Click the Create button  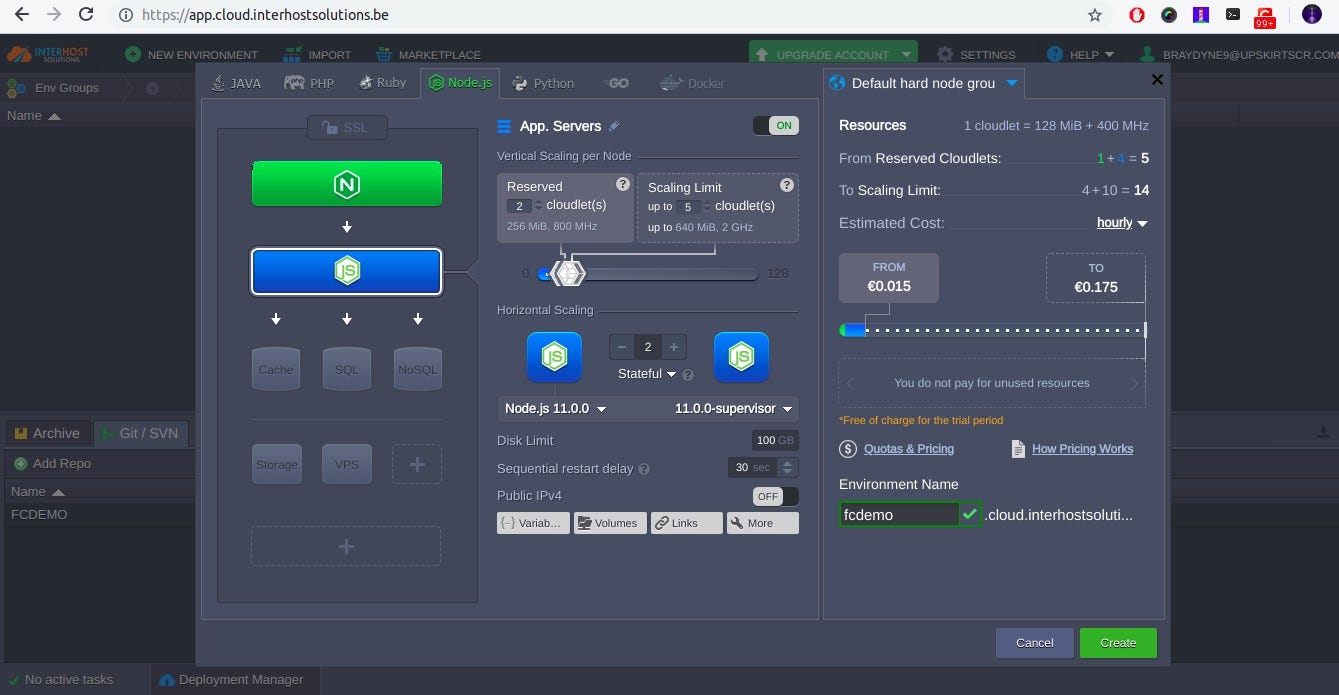tap(1118, 643)
